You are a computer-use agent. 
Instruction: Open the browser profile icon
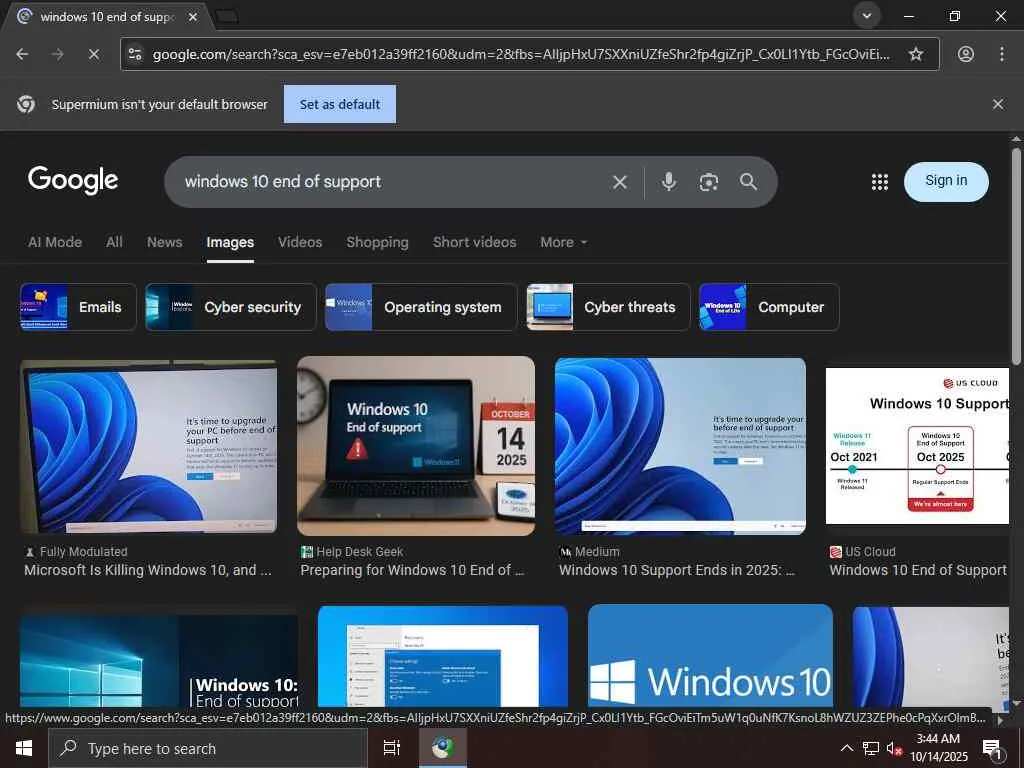(965, 54)
